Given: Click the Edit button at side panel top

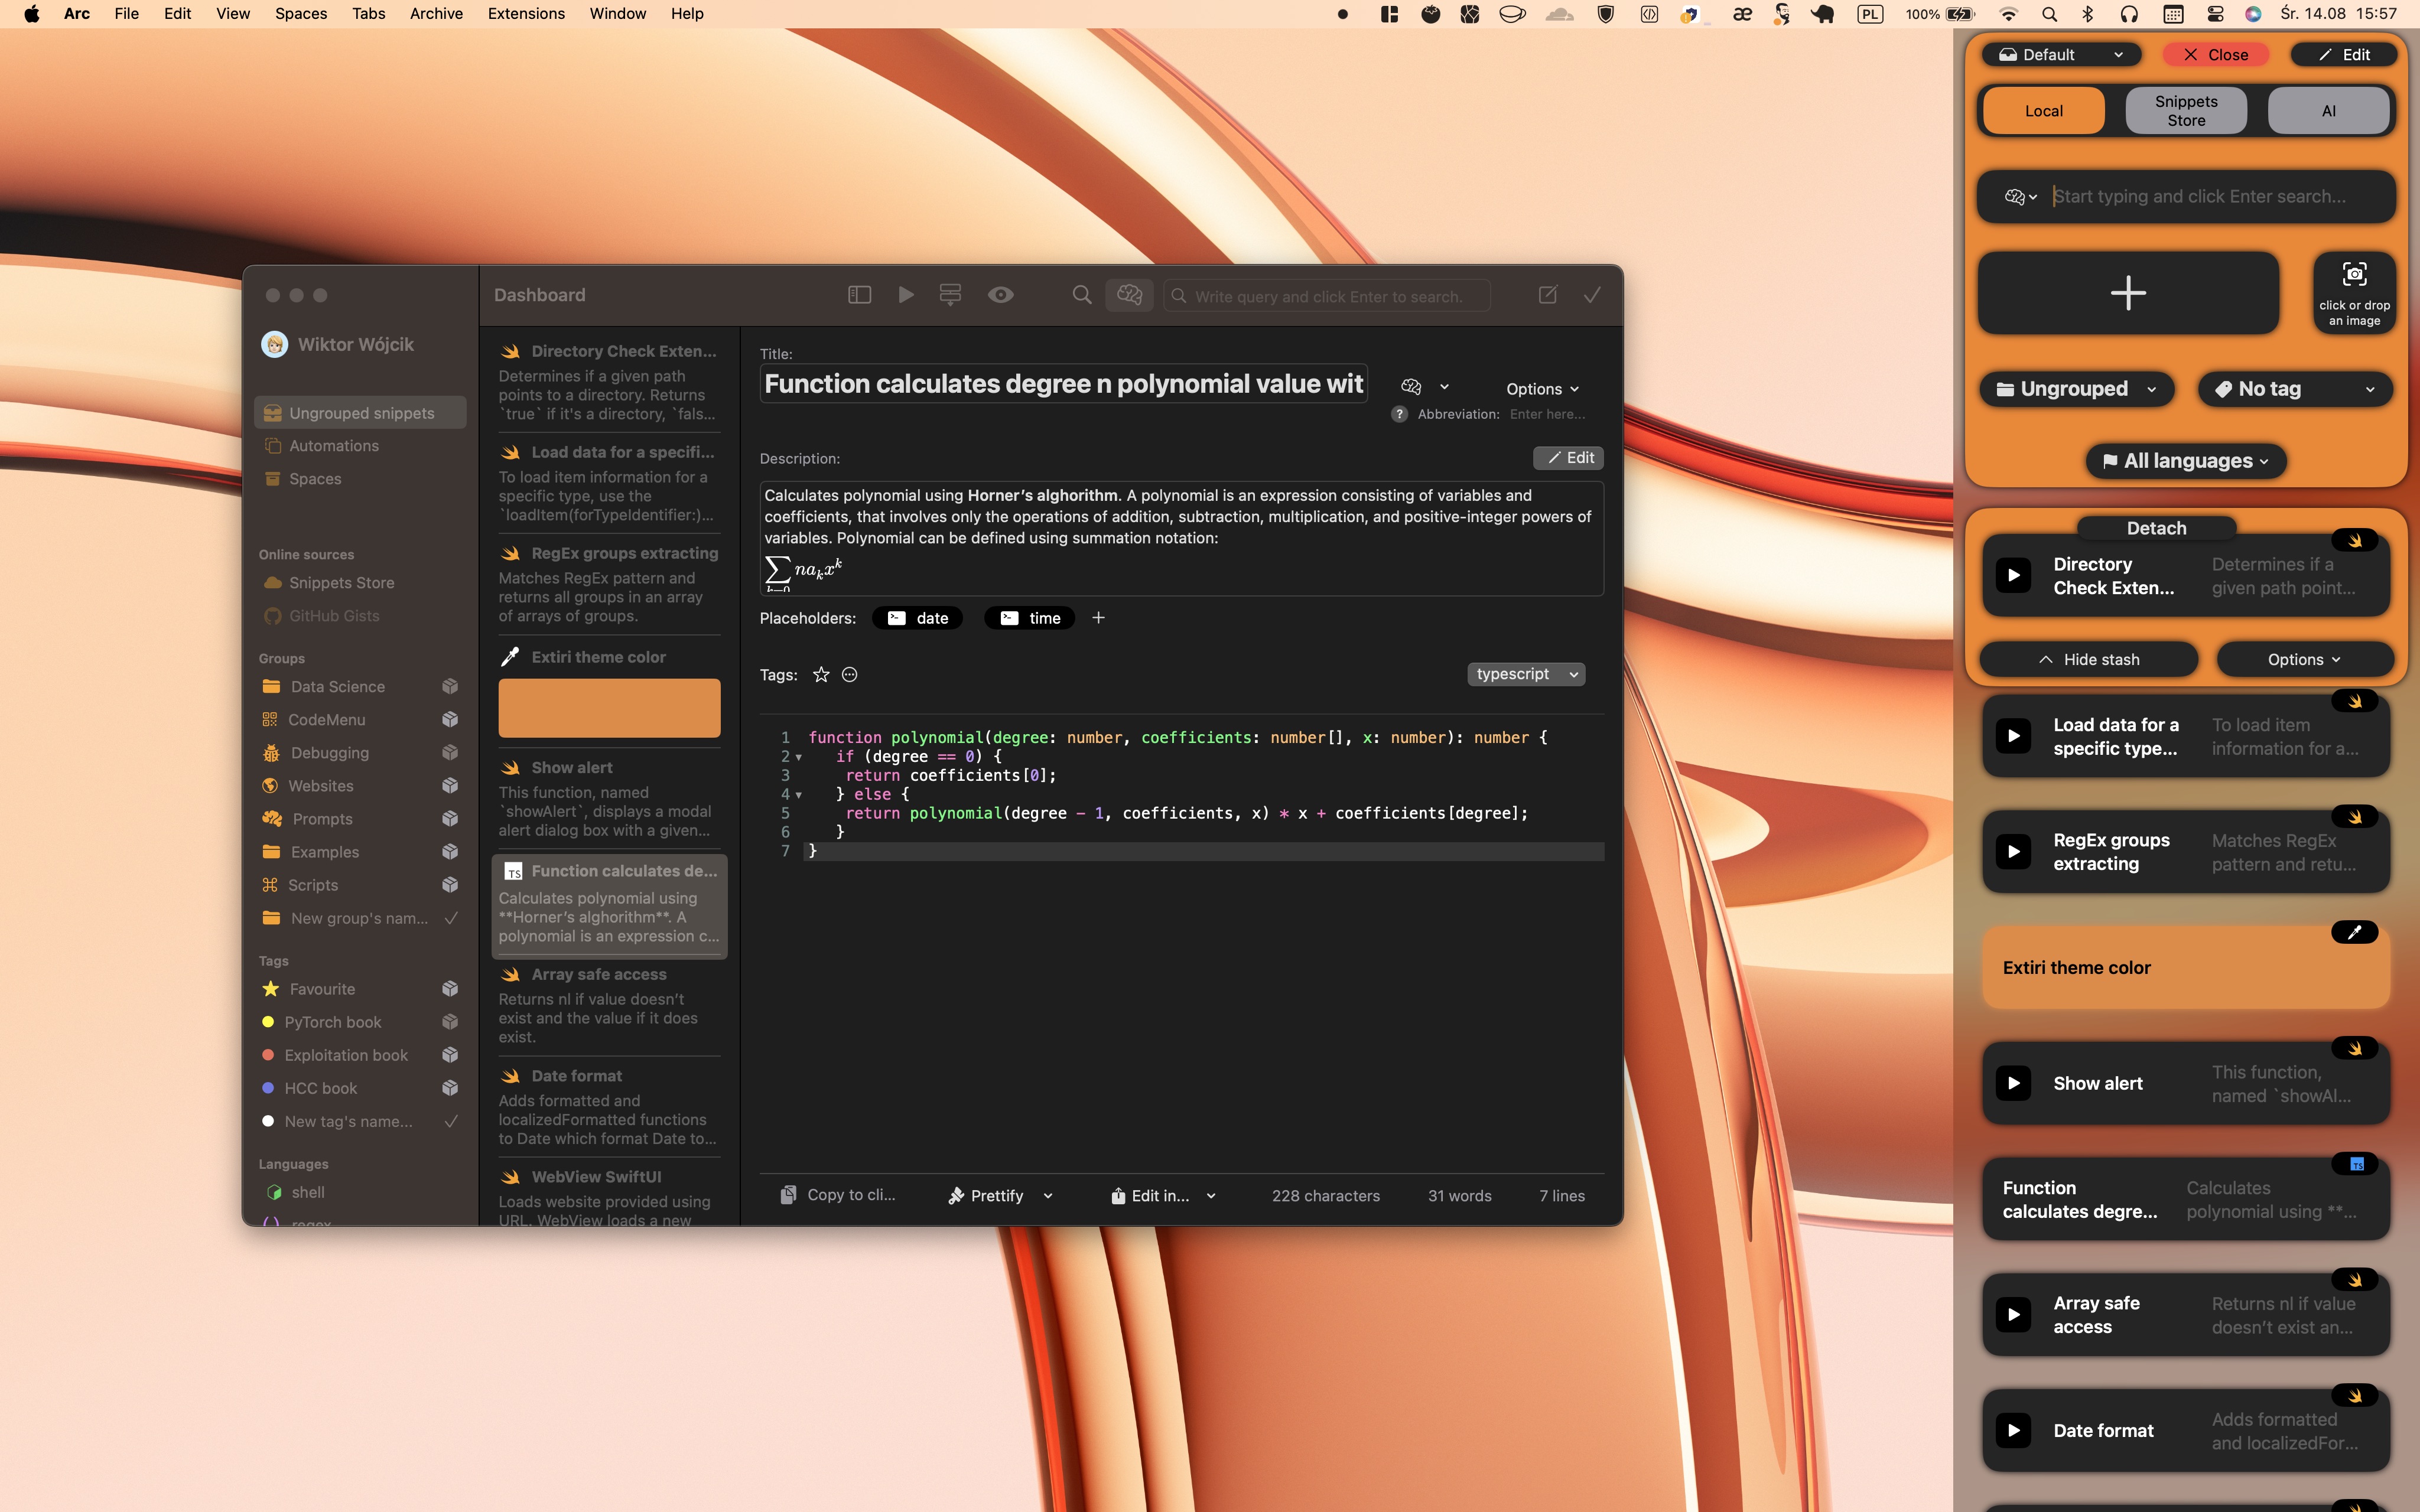Looking at the screenshot, I should 2343,55.
